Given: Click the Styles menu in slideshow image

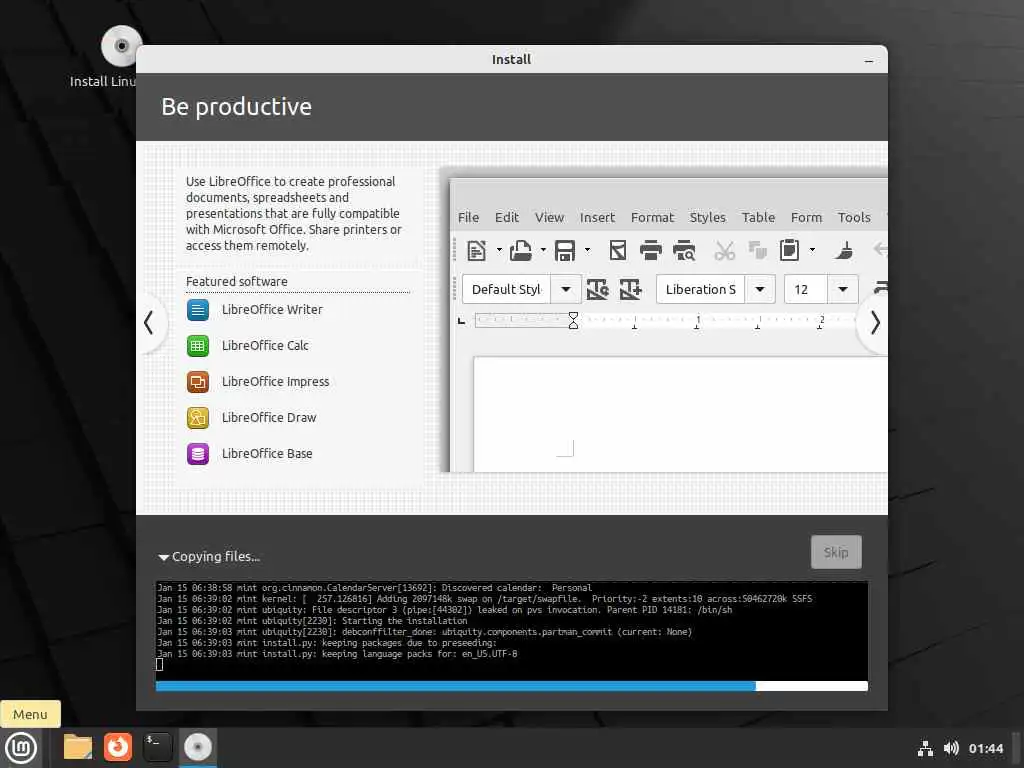Looking at the screenshot, I should coord(707,217).
